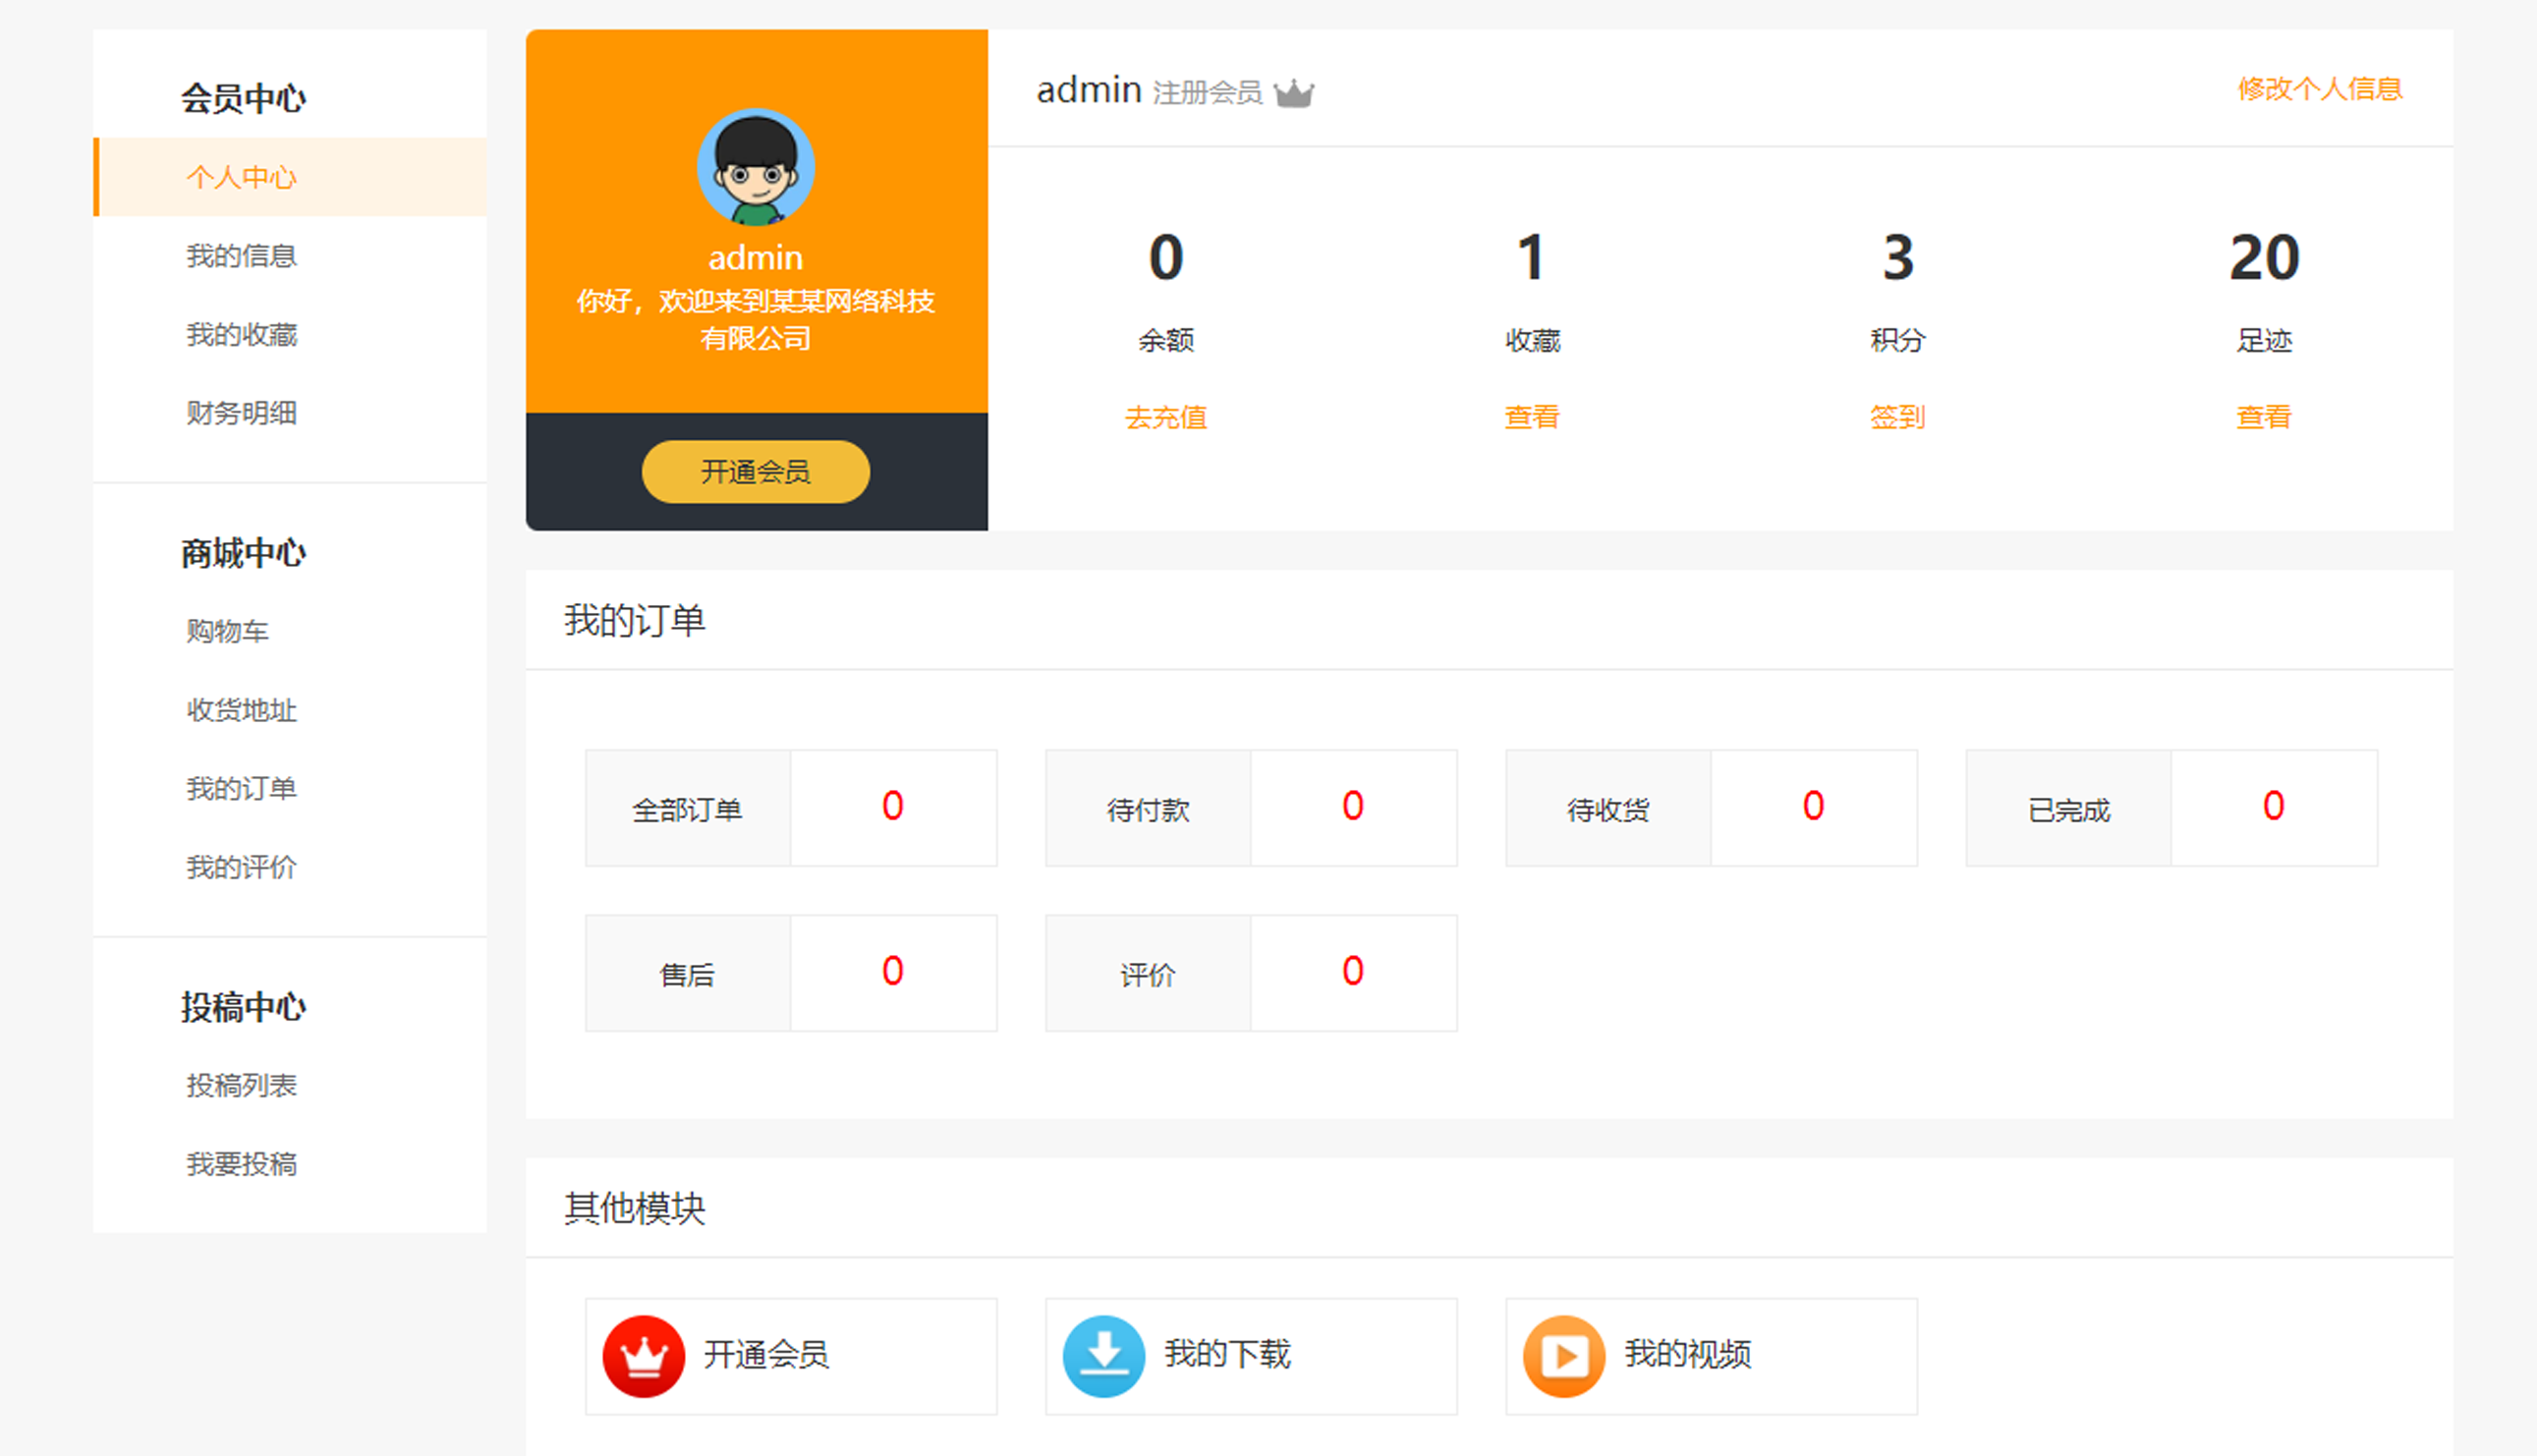Click the 积分 value 3
Viewport: 2537px width, 1456px height.
pos(1898,258)
